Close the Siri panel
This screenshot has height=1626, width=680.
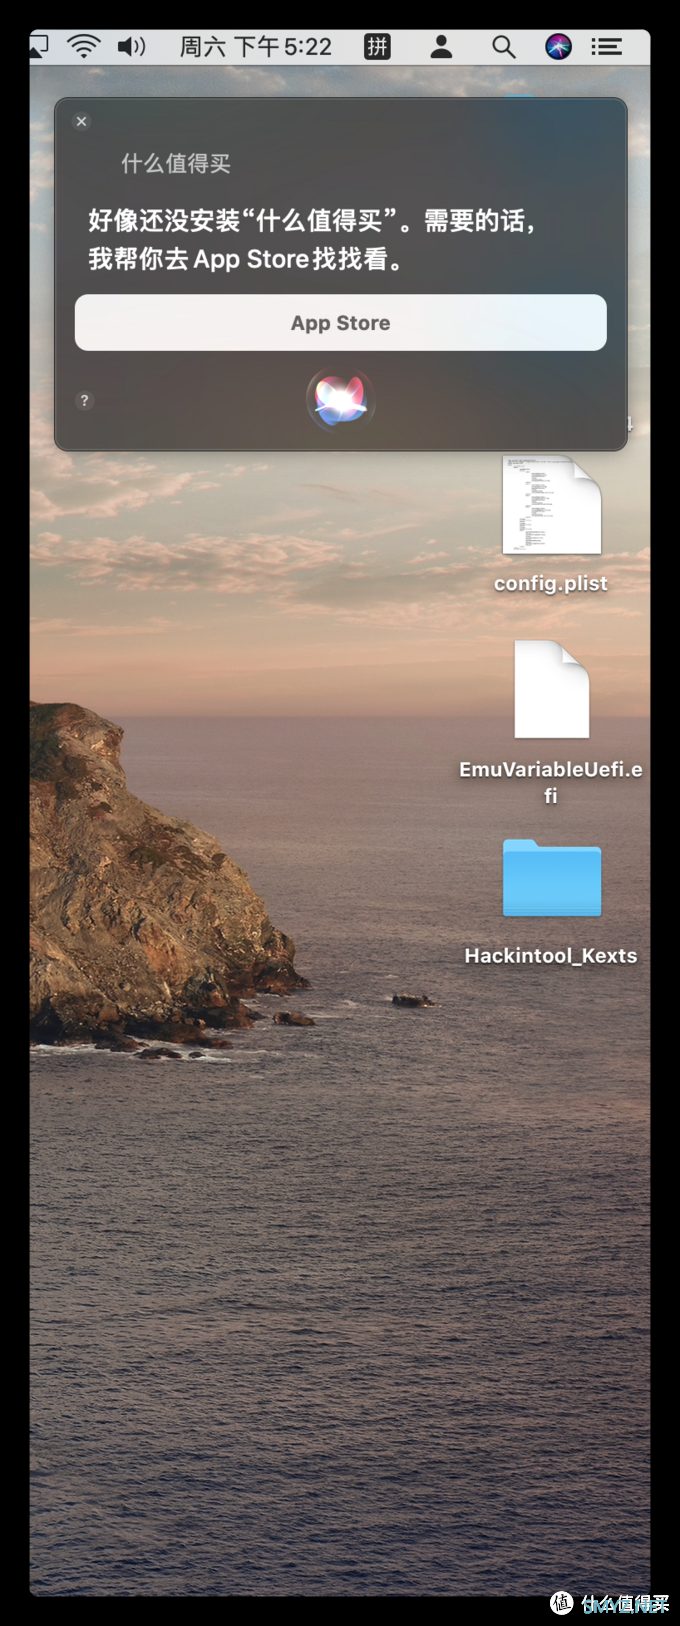point(82,121)
